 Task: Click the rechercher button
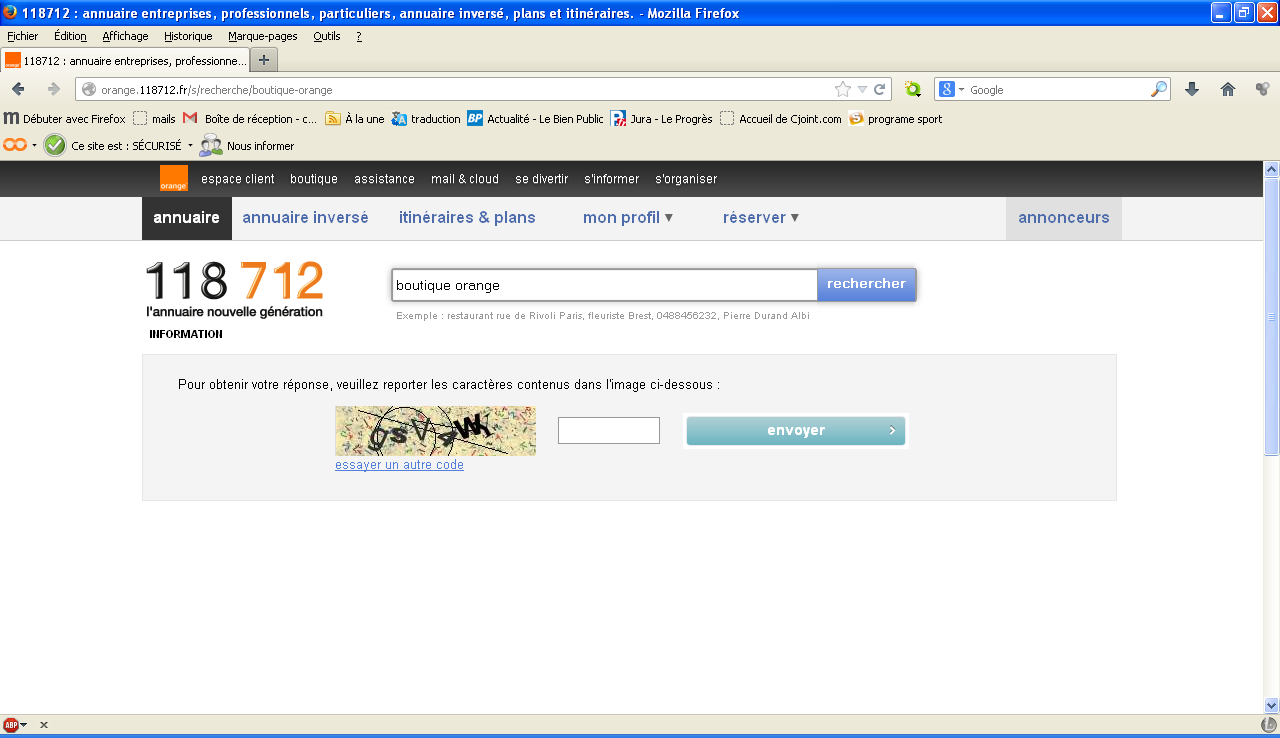[x=866, y=284]
